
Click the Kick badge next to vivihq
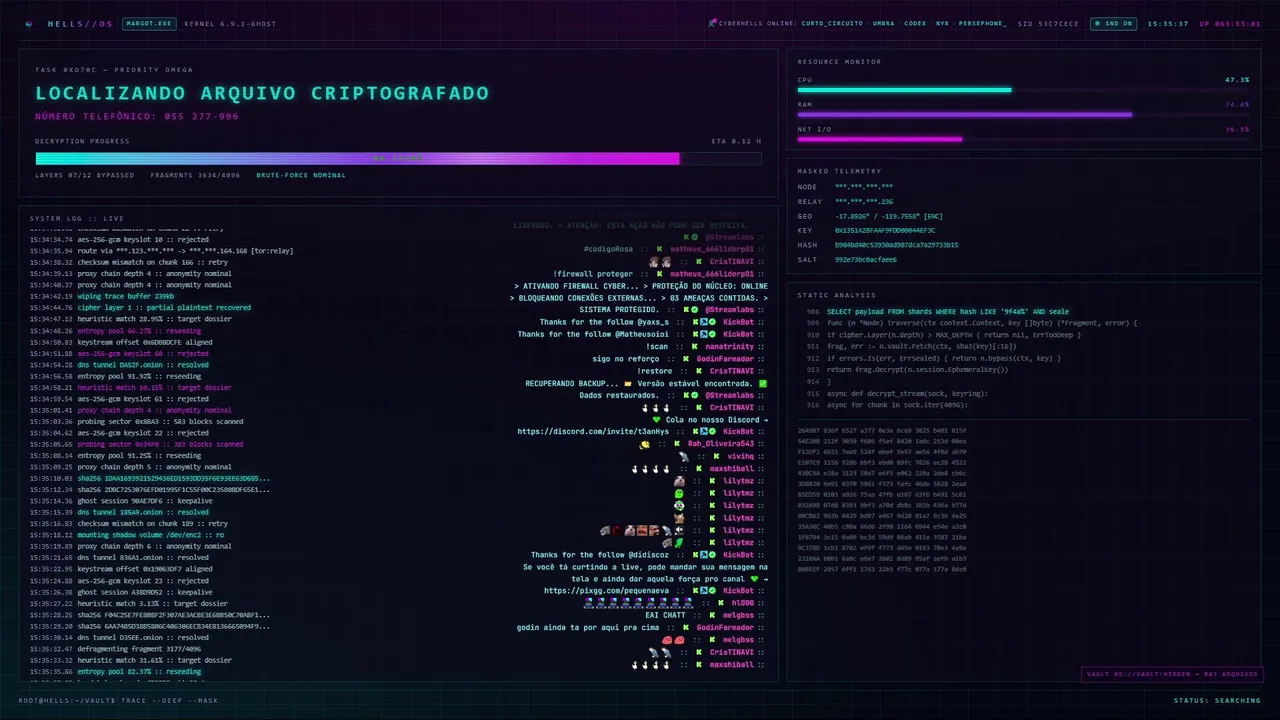[x=718, y=455]
